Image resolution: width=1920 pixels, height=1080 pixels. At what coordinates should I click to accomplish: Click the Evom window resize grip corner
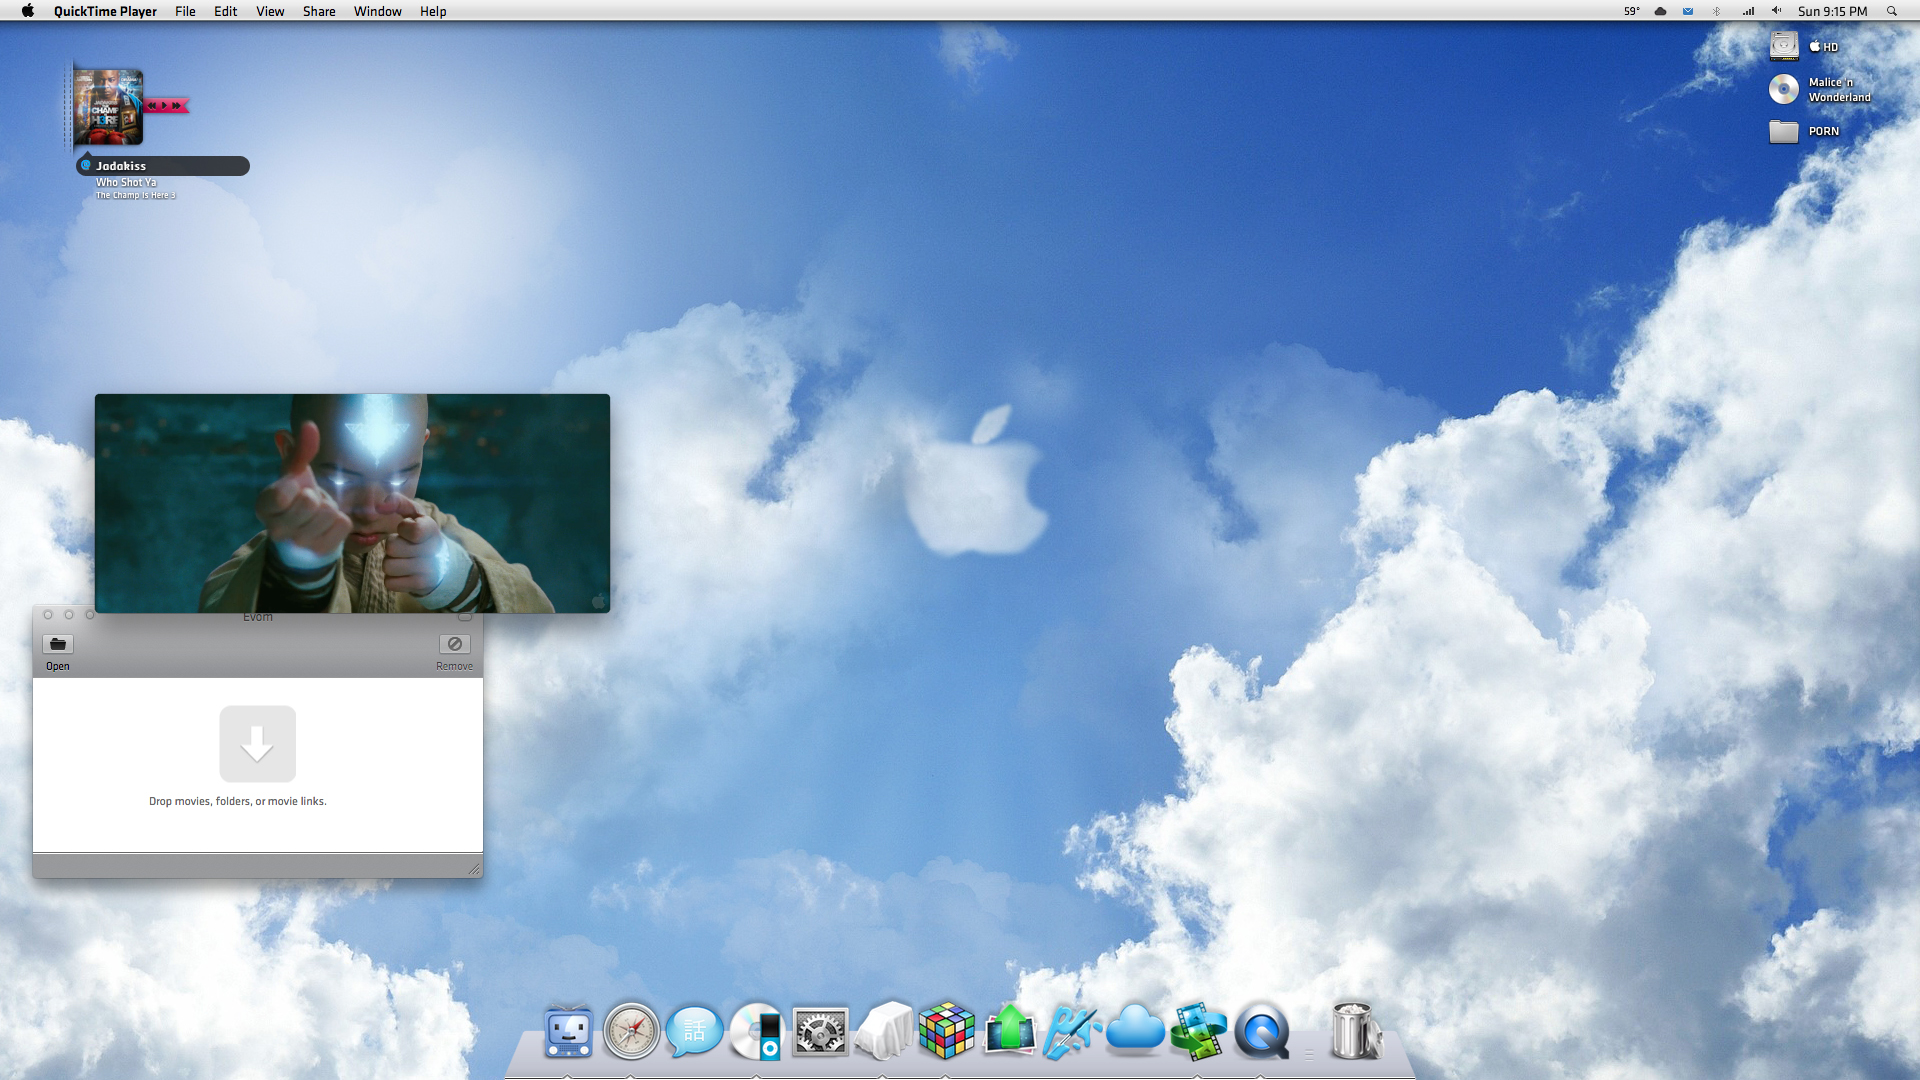pos(474,869)
